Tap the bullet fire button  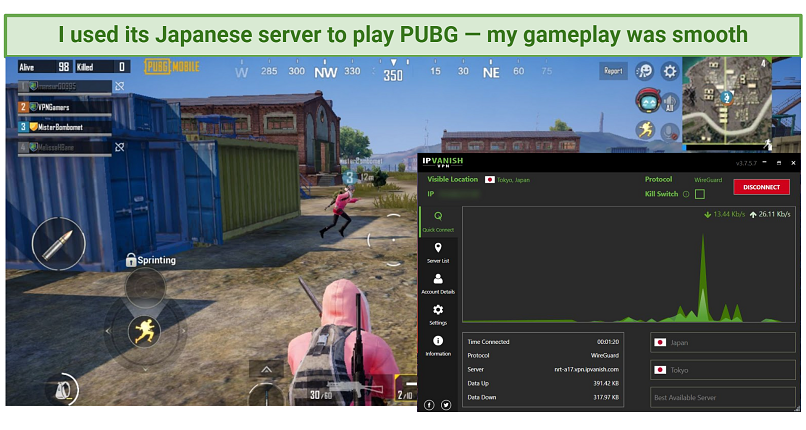coord(58,244)
